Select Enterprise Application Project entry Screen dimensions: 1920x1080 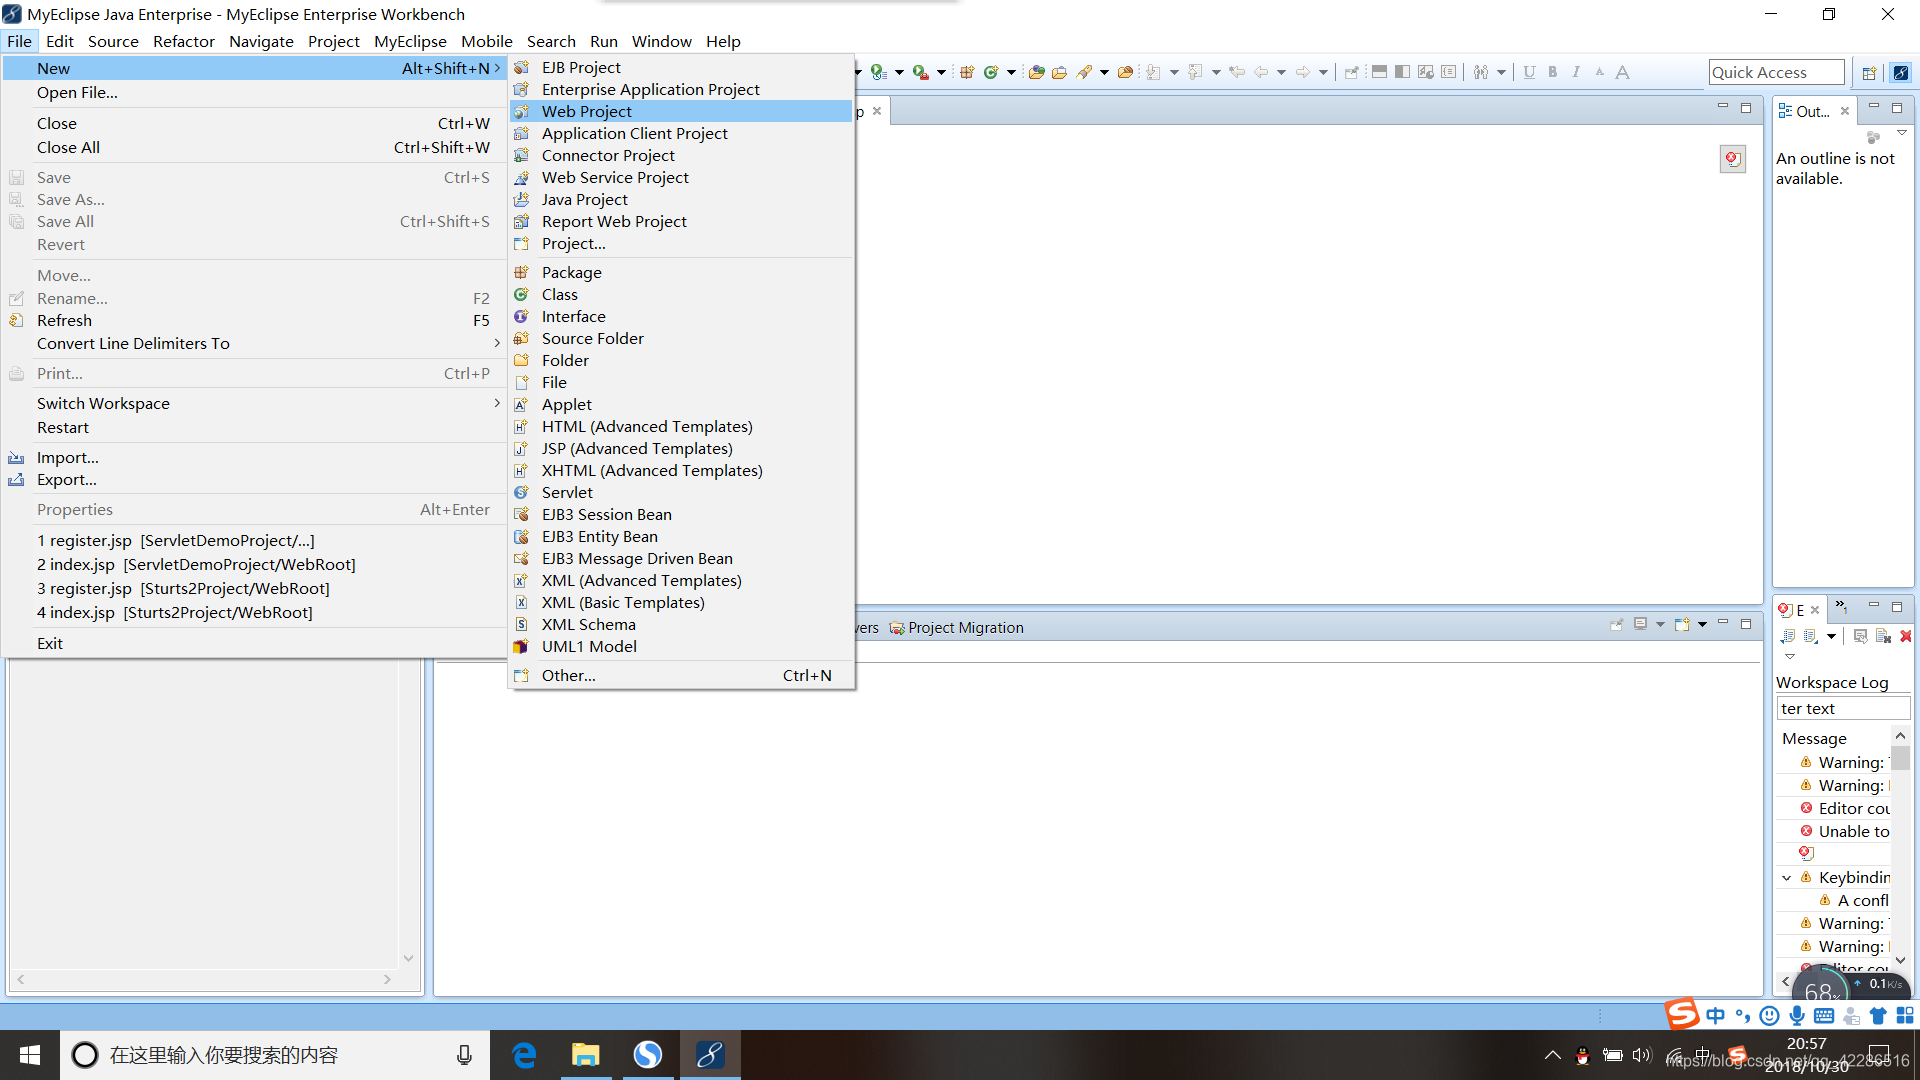pyautogui.click(x=681, y=89)
